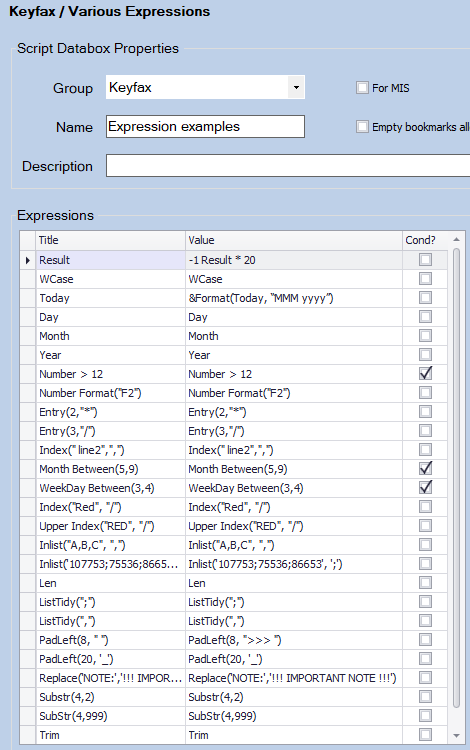Image resolution: width=470 pixels, height=750 pixels.
Task: Click the Name field containing Expression examples
Action: pos(205,127)
